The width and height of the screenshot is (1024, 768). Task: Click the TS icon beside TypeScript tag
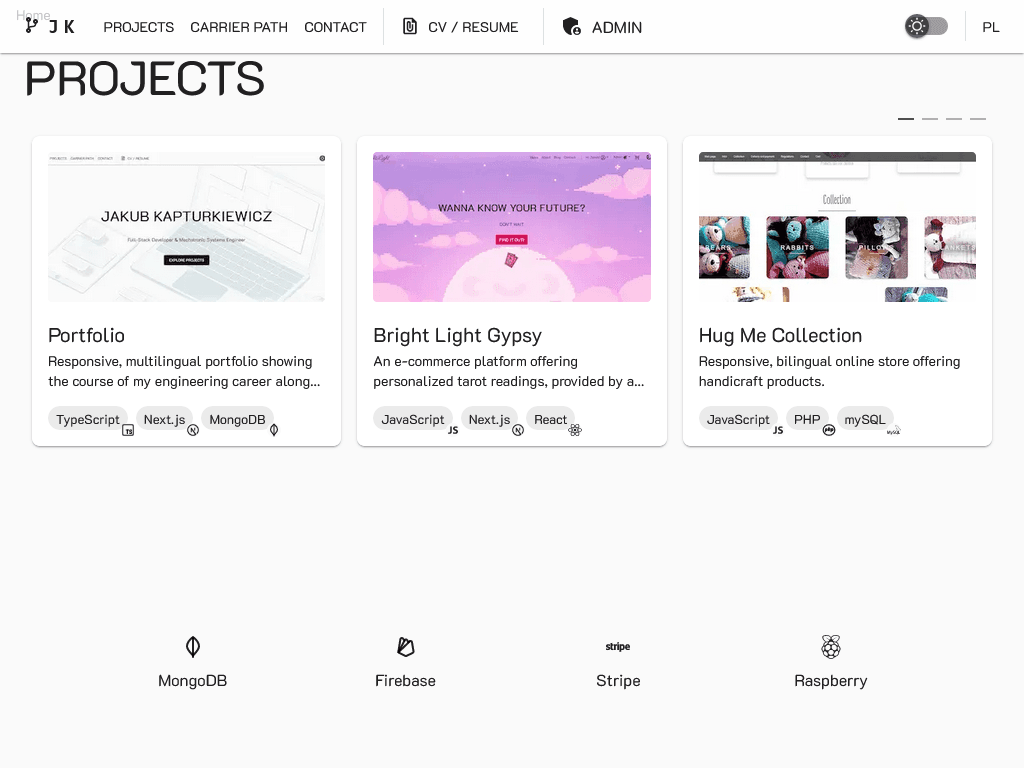pyautogui.click(x=128, y=430)
